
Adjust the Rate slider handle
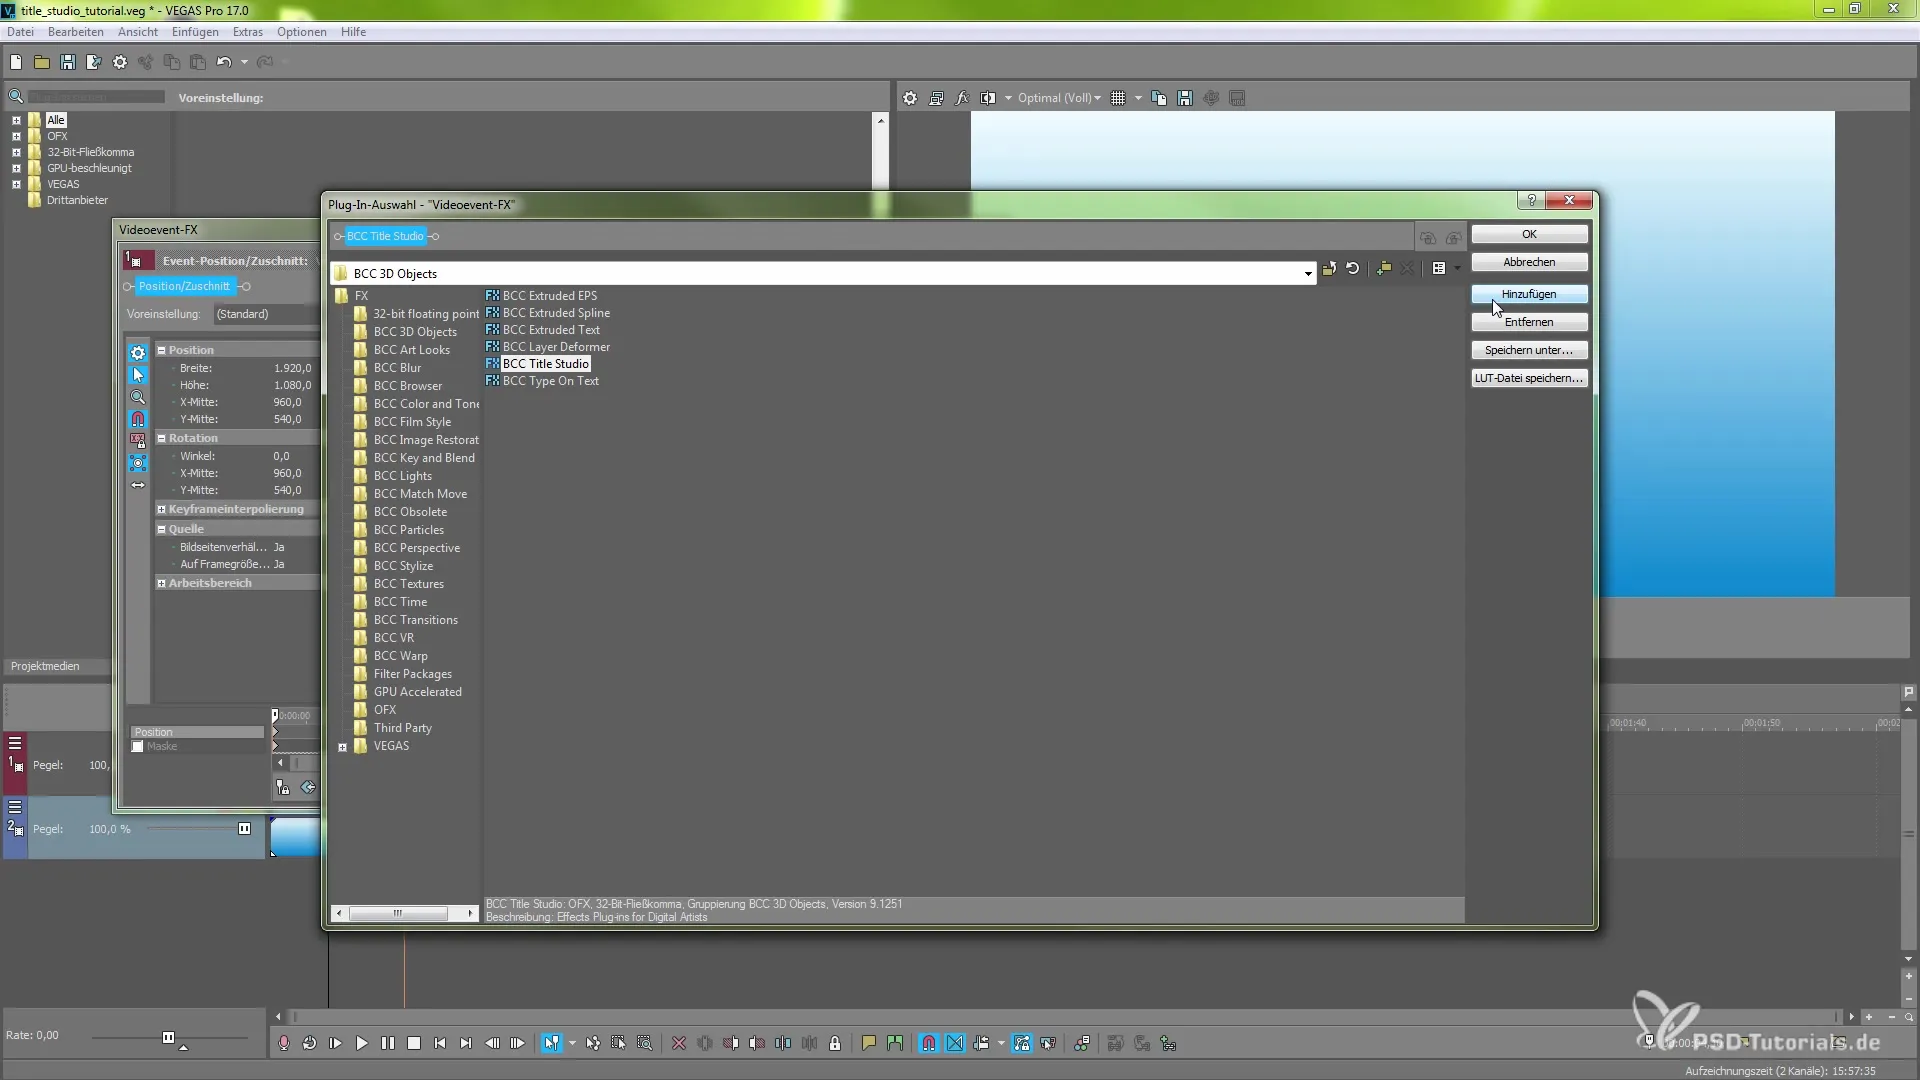pyautogui.click(x=168, y=1038)
